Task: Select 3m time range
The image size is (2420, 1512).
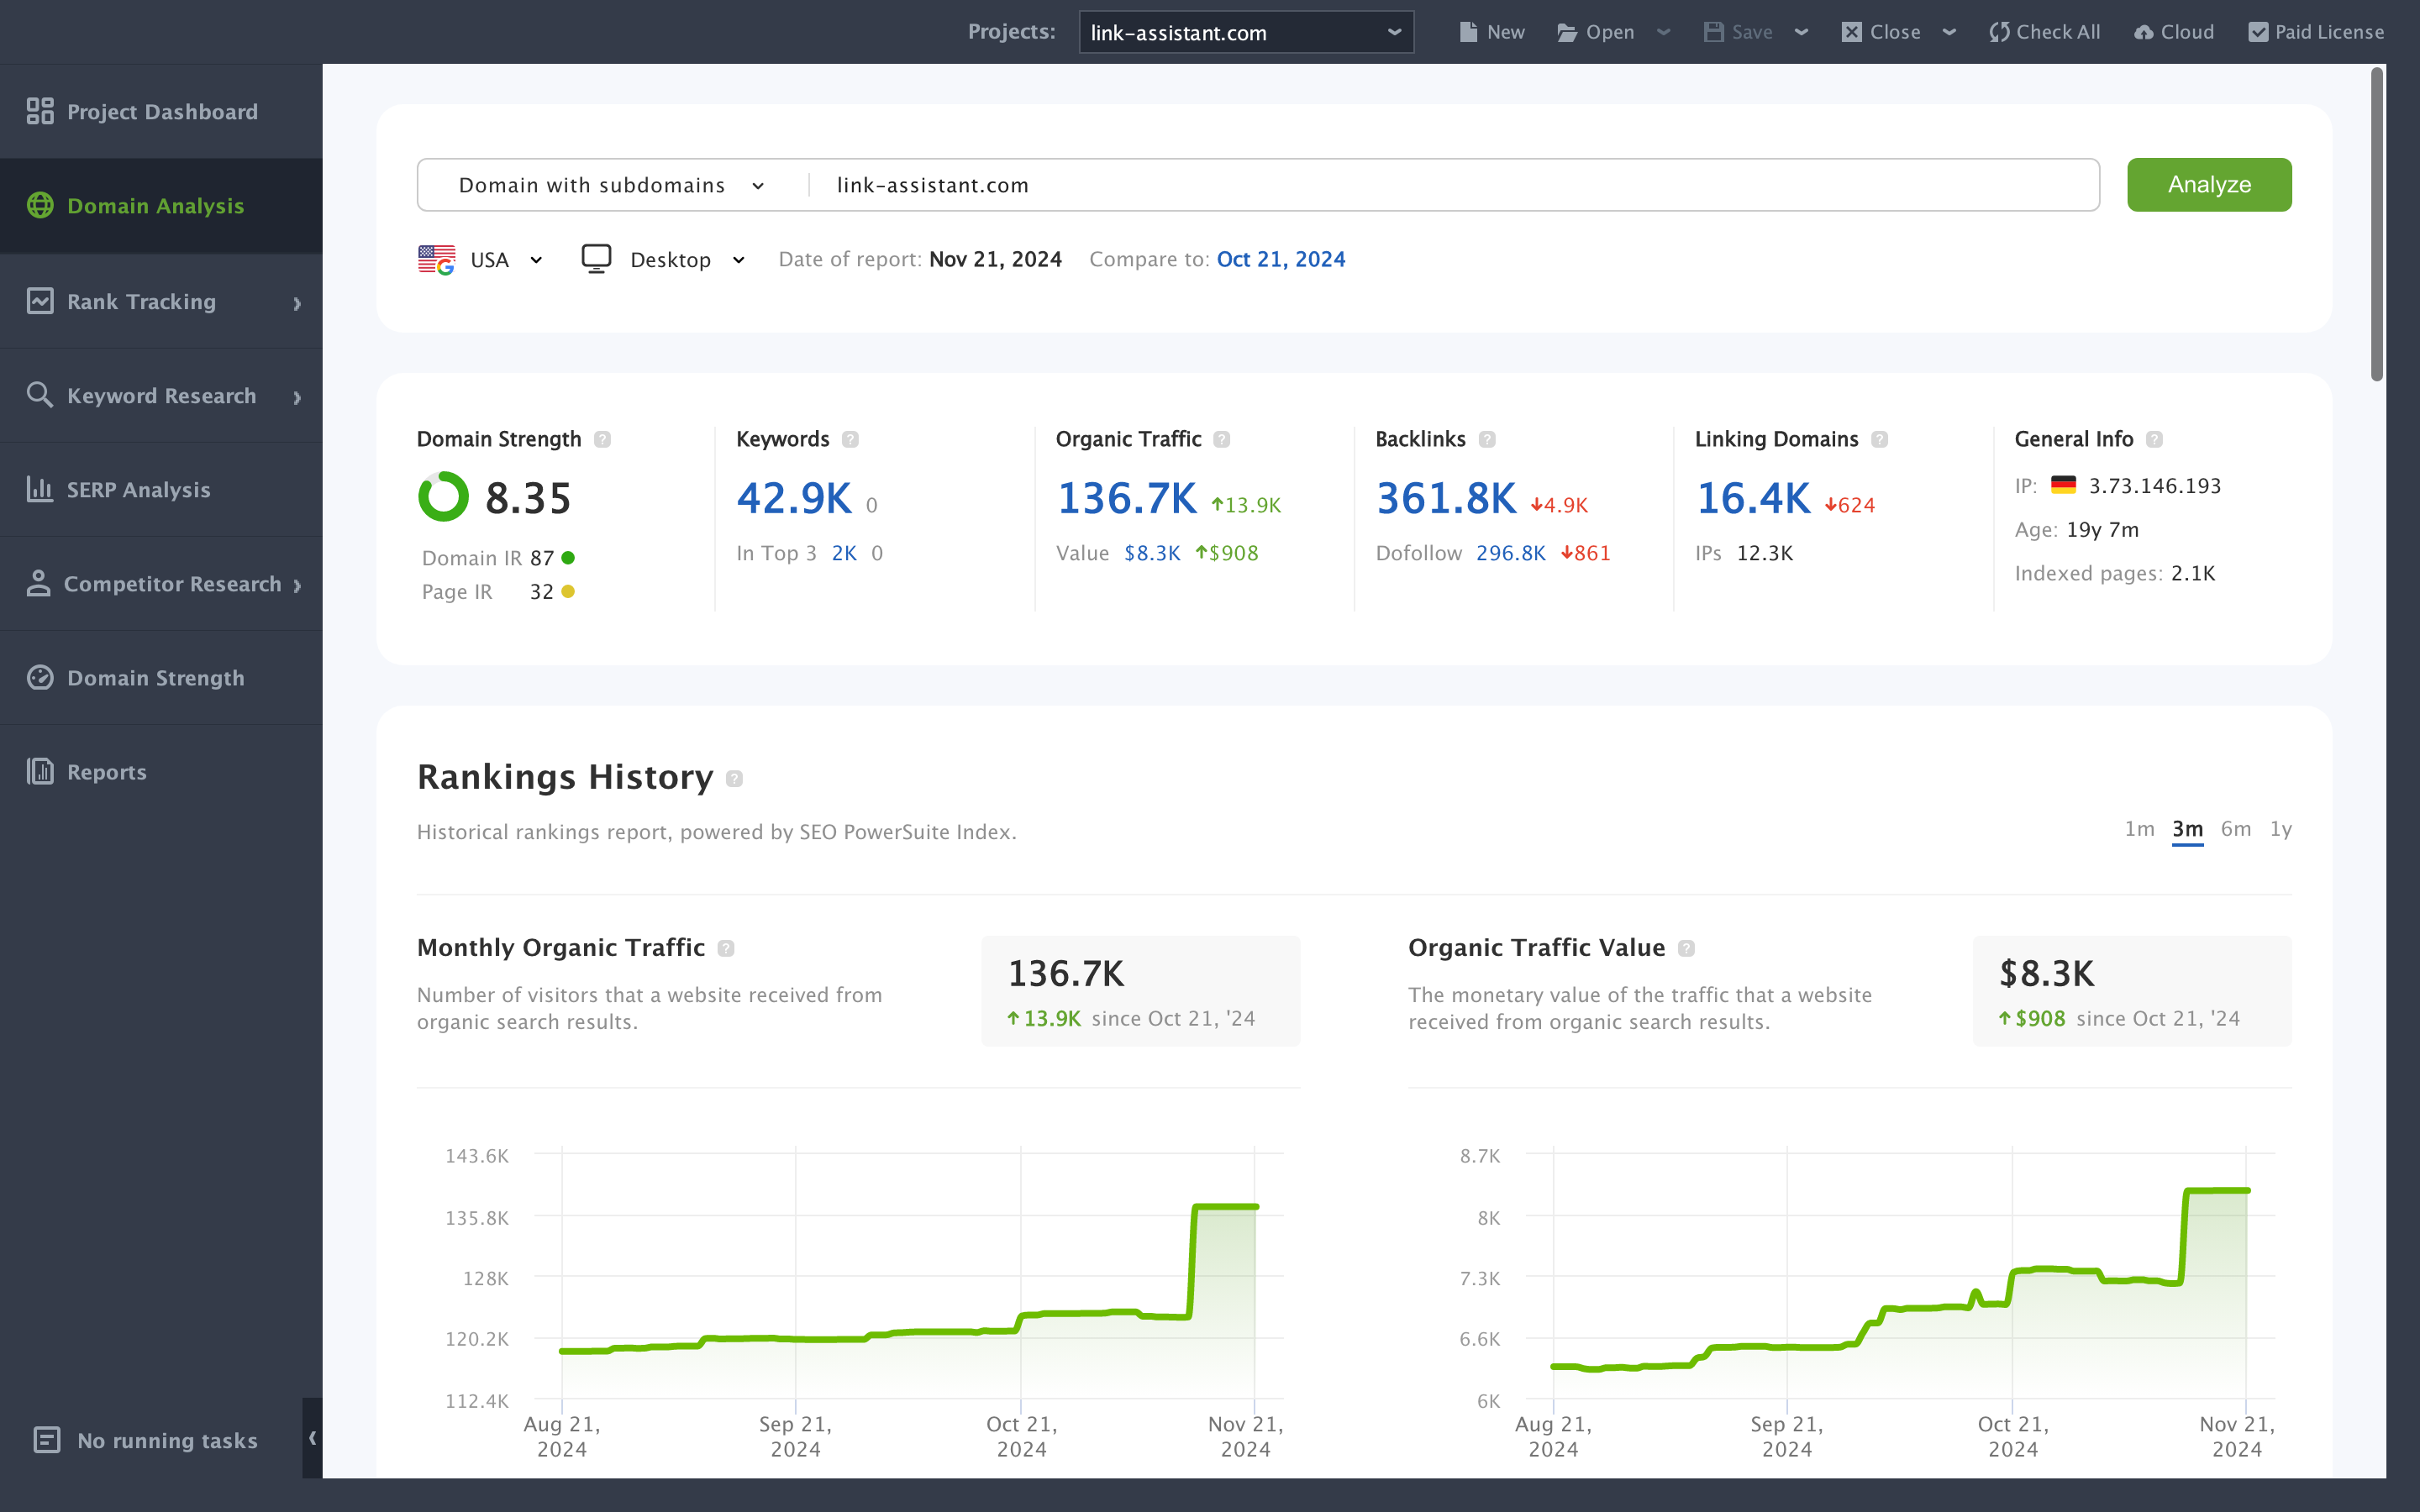Action: (x=2187, y=829)
